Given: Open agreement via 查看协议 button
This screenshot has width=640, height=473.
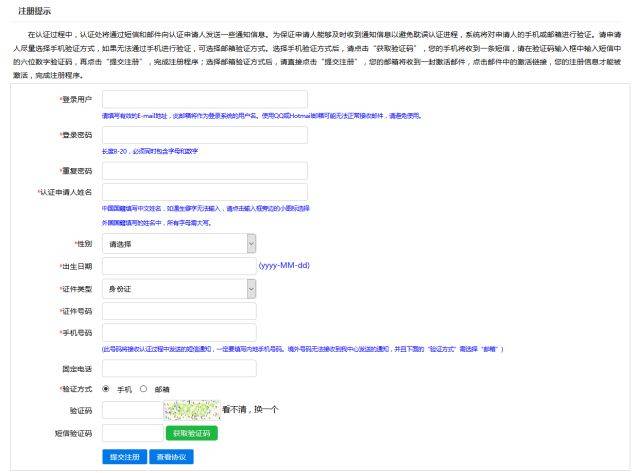Looking at the screenshot, I should point(170,456).
